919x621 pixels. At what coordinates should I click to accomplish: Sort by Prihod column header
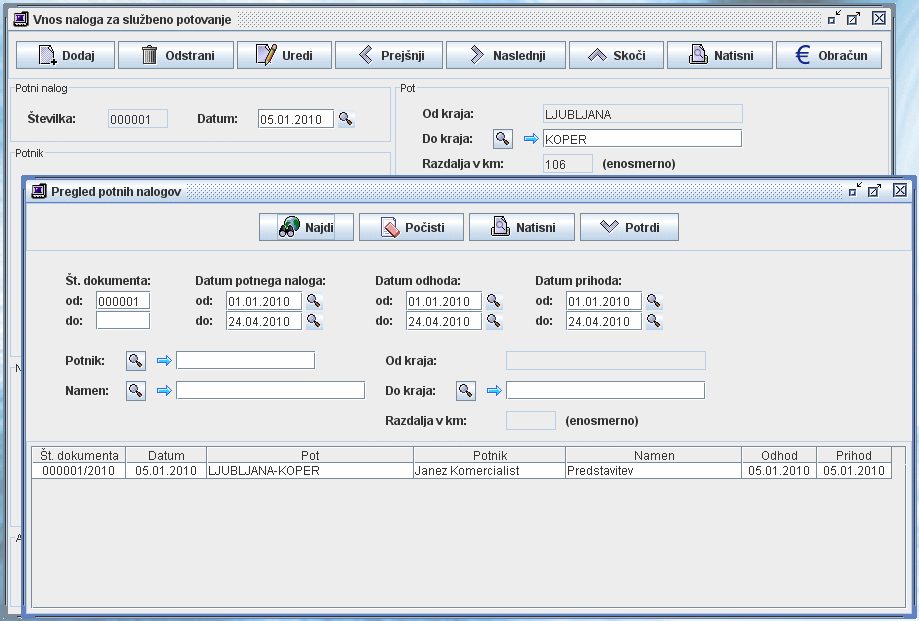854,455
